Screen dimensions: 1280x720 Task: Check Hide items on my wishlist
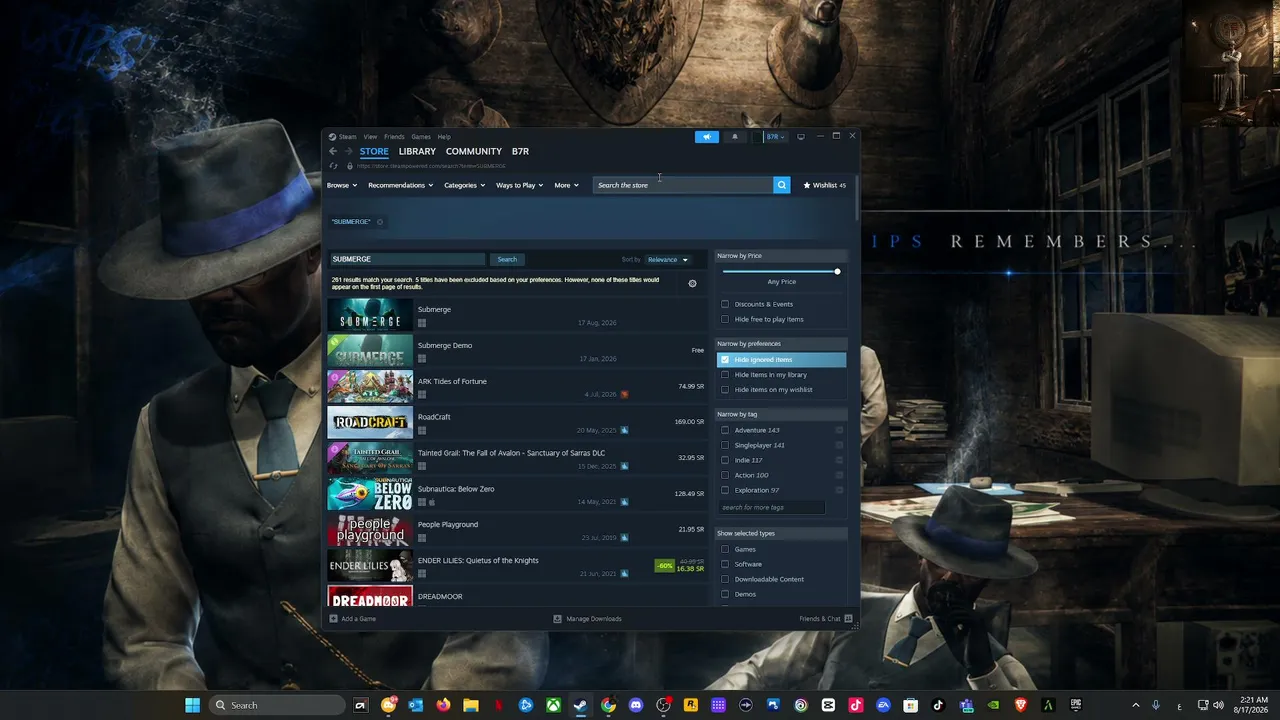[x=725, y=390]
